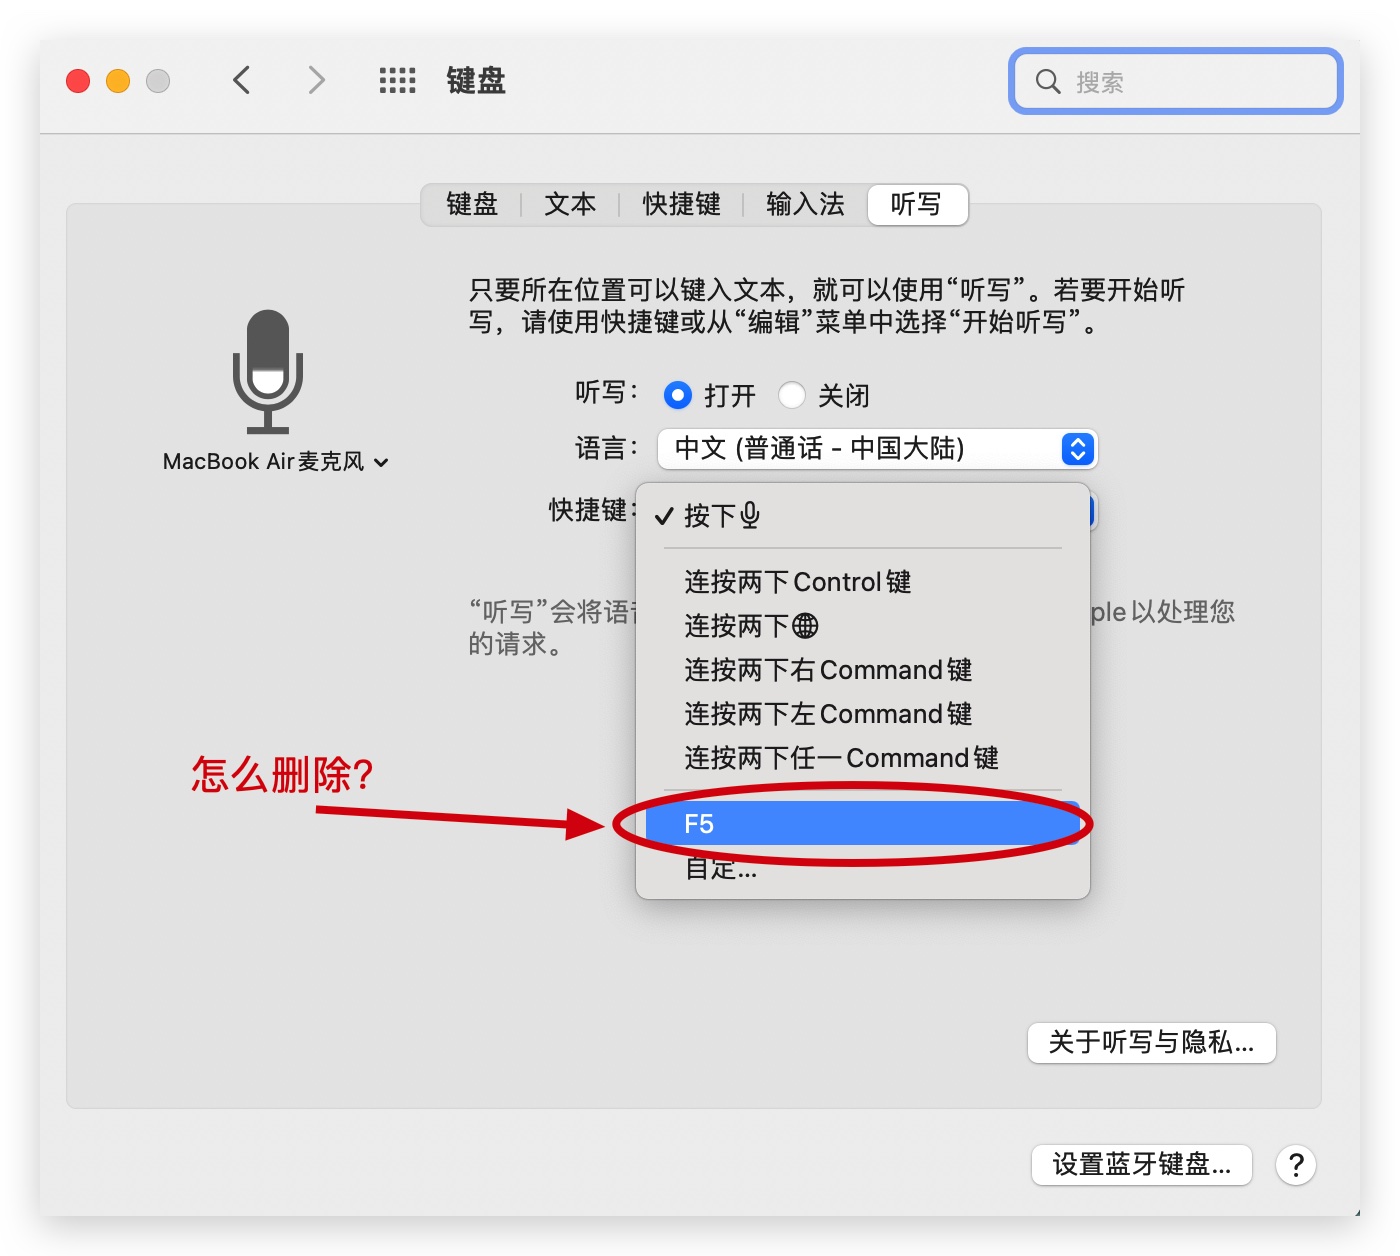Screen dimensions: 1400x1256
Task: Click the search magnifier icon
Action: point(1047,82)
